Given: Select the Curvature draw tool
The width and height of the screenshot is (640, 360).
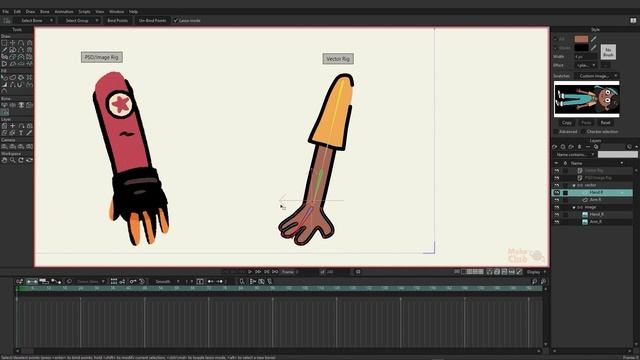Looking at the screenshot, I should tap(29, 42).
